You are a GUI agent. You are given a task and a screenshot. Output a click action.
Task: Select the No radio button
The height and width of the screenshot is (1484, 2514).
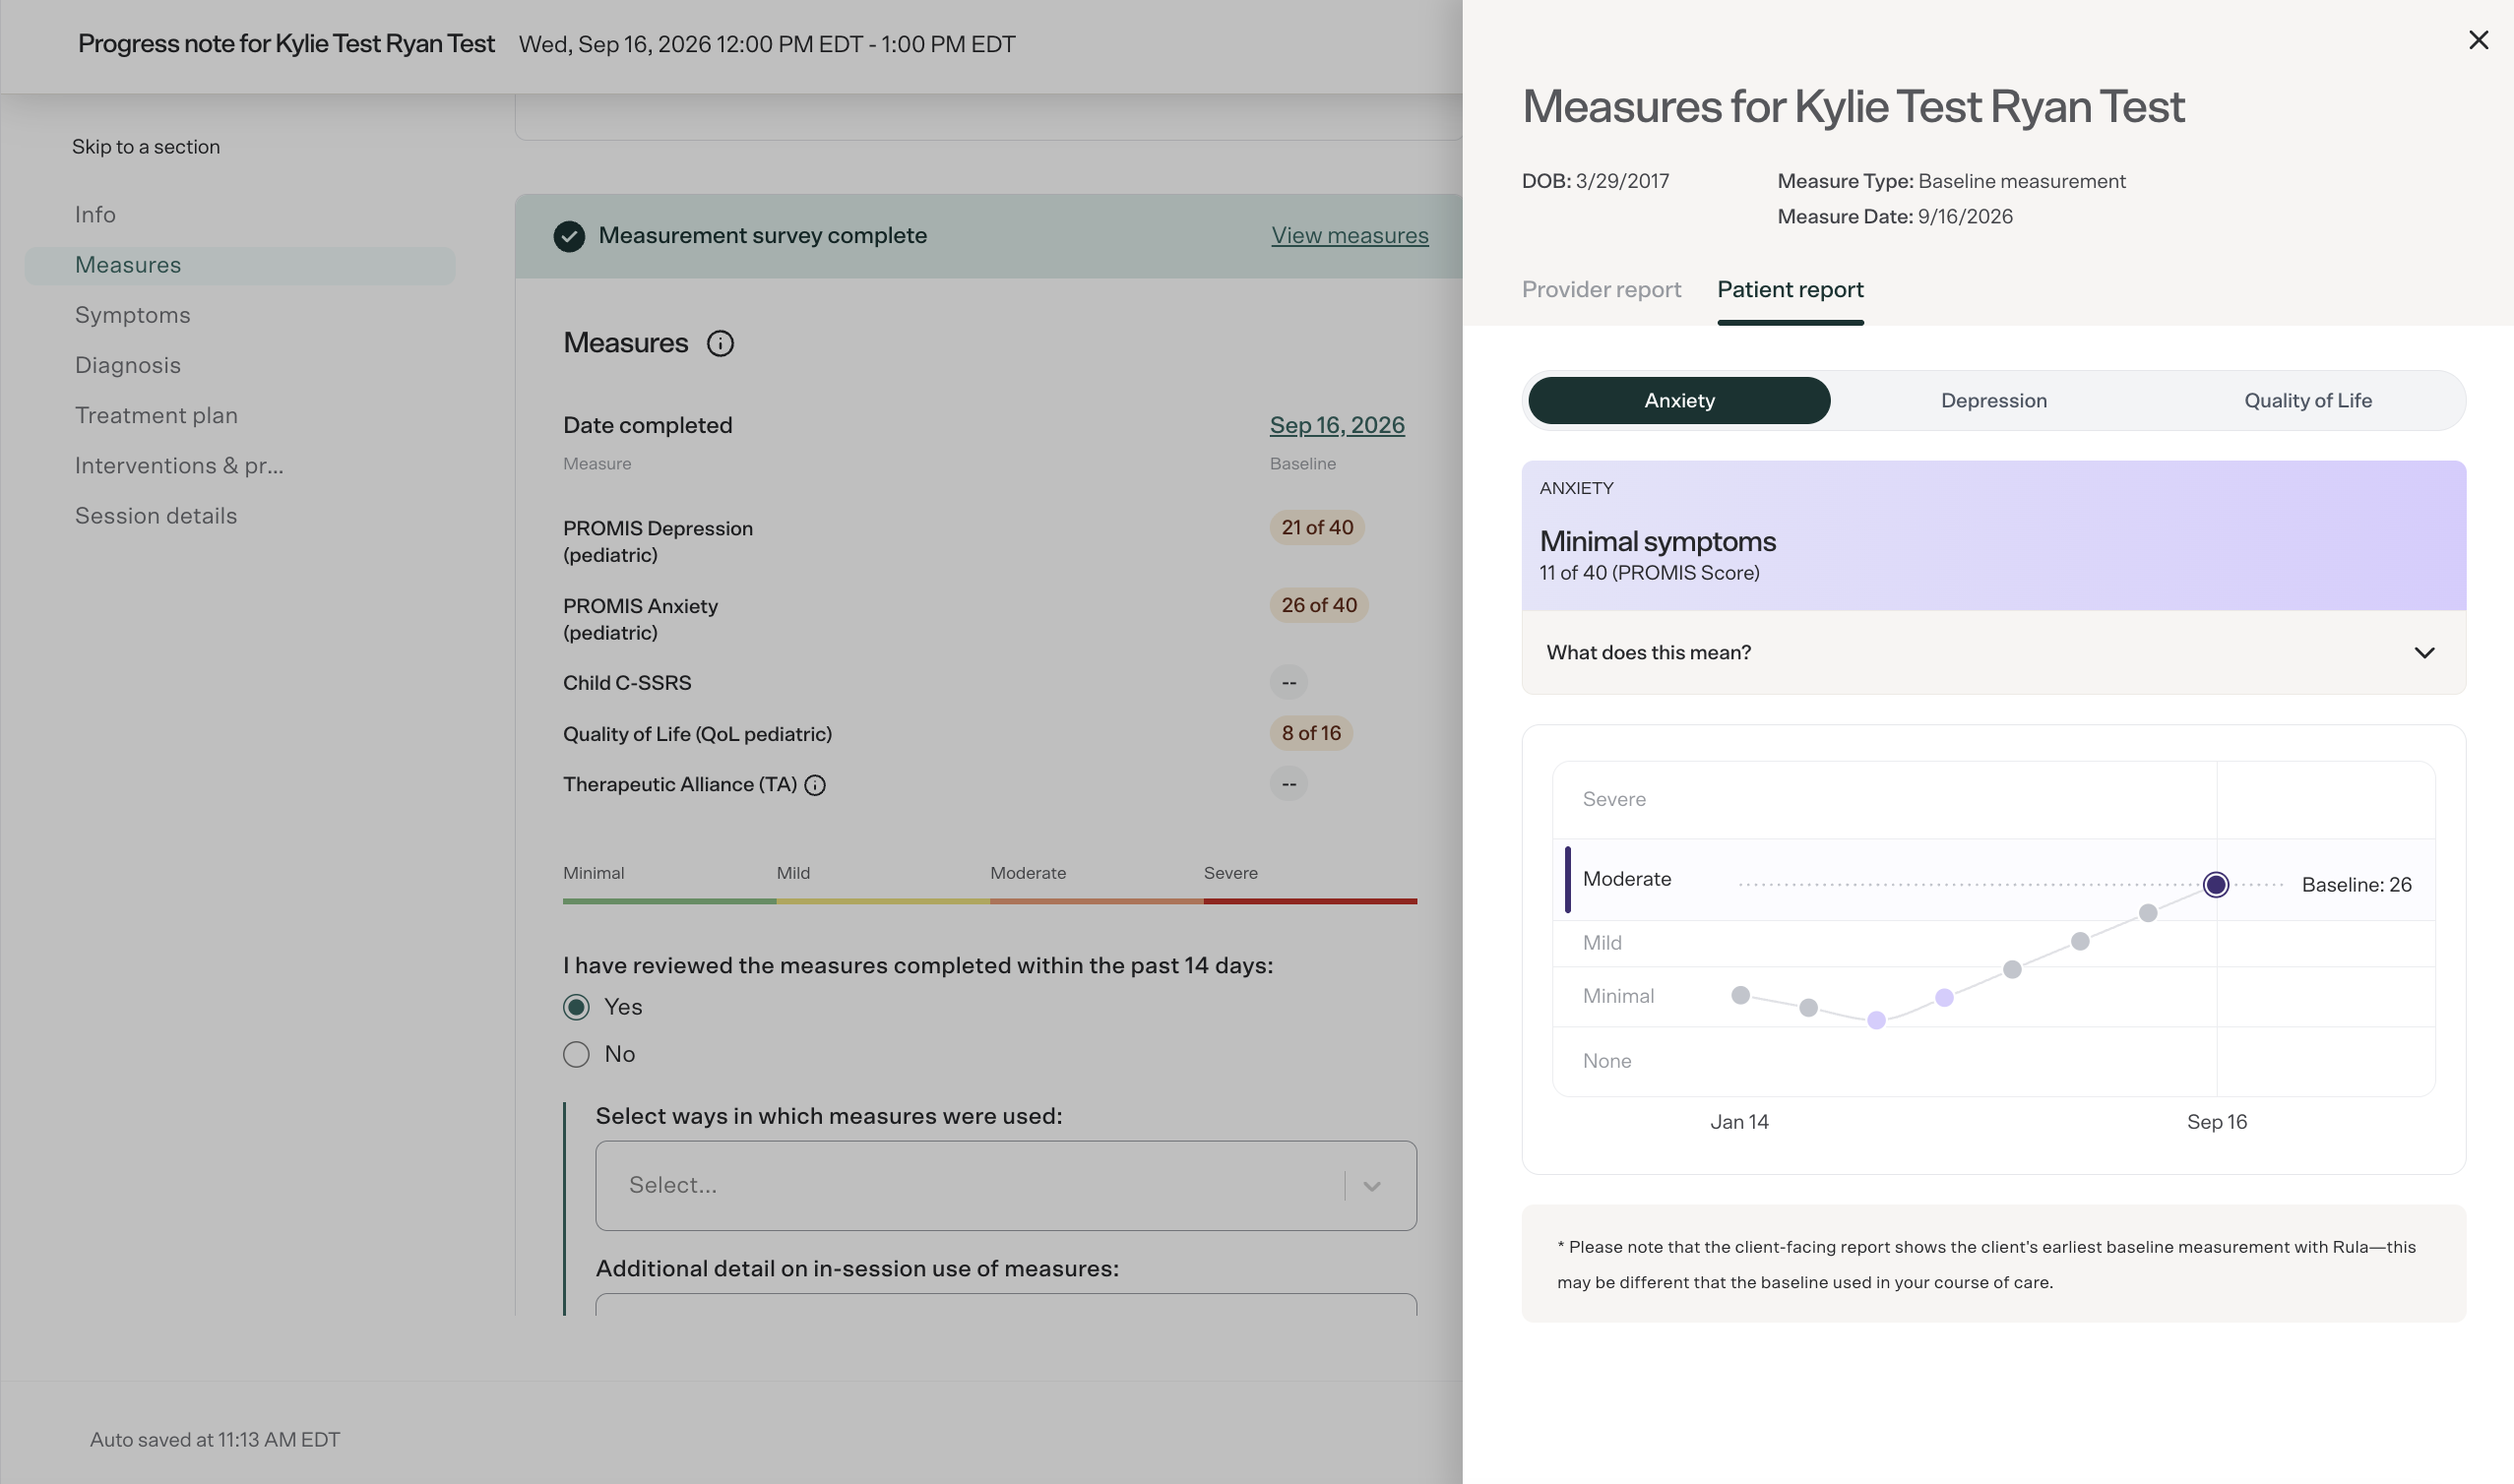[x=576, y=1054]
